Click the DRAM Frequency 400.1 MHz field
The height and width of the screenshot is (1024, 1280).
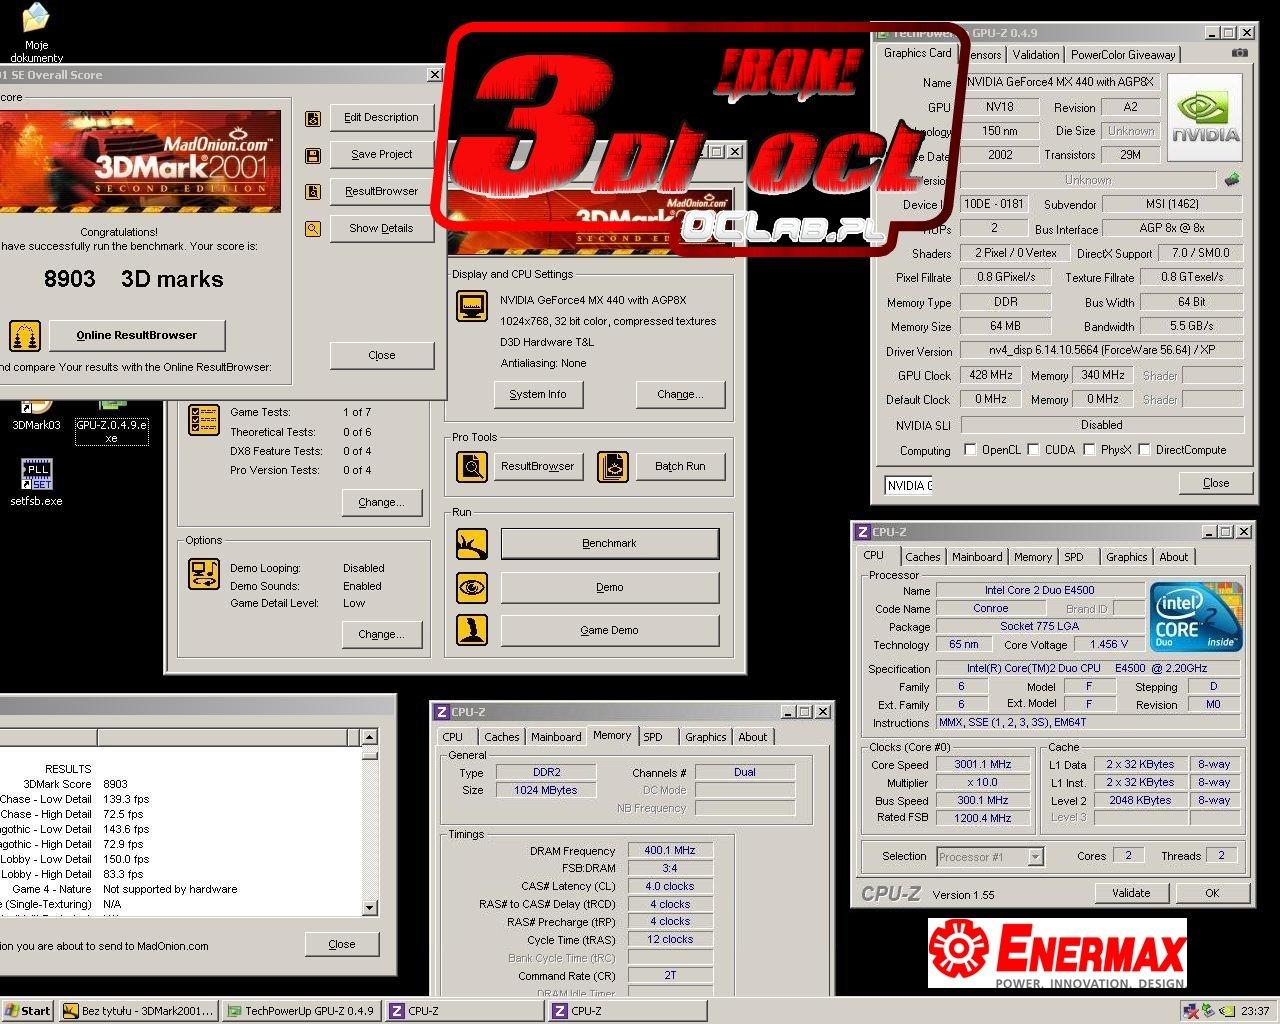coord(669,850)
